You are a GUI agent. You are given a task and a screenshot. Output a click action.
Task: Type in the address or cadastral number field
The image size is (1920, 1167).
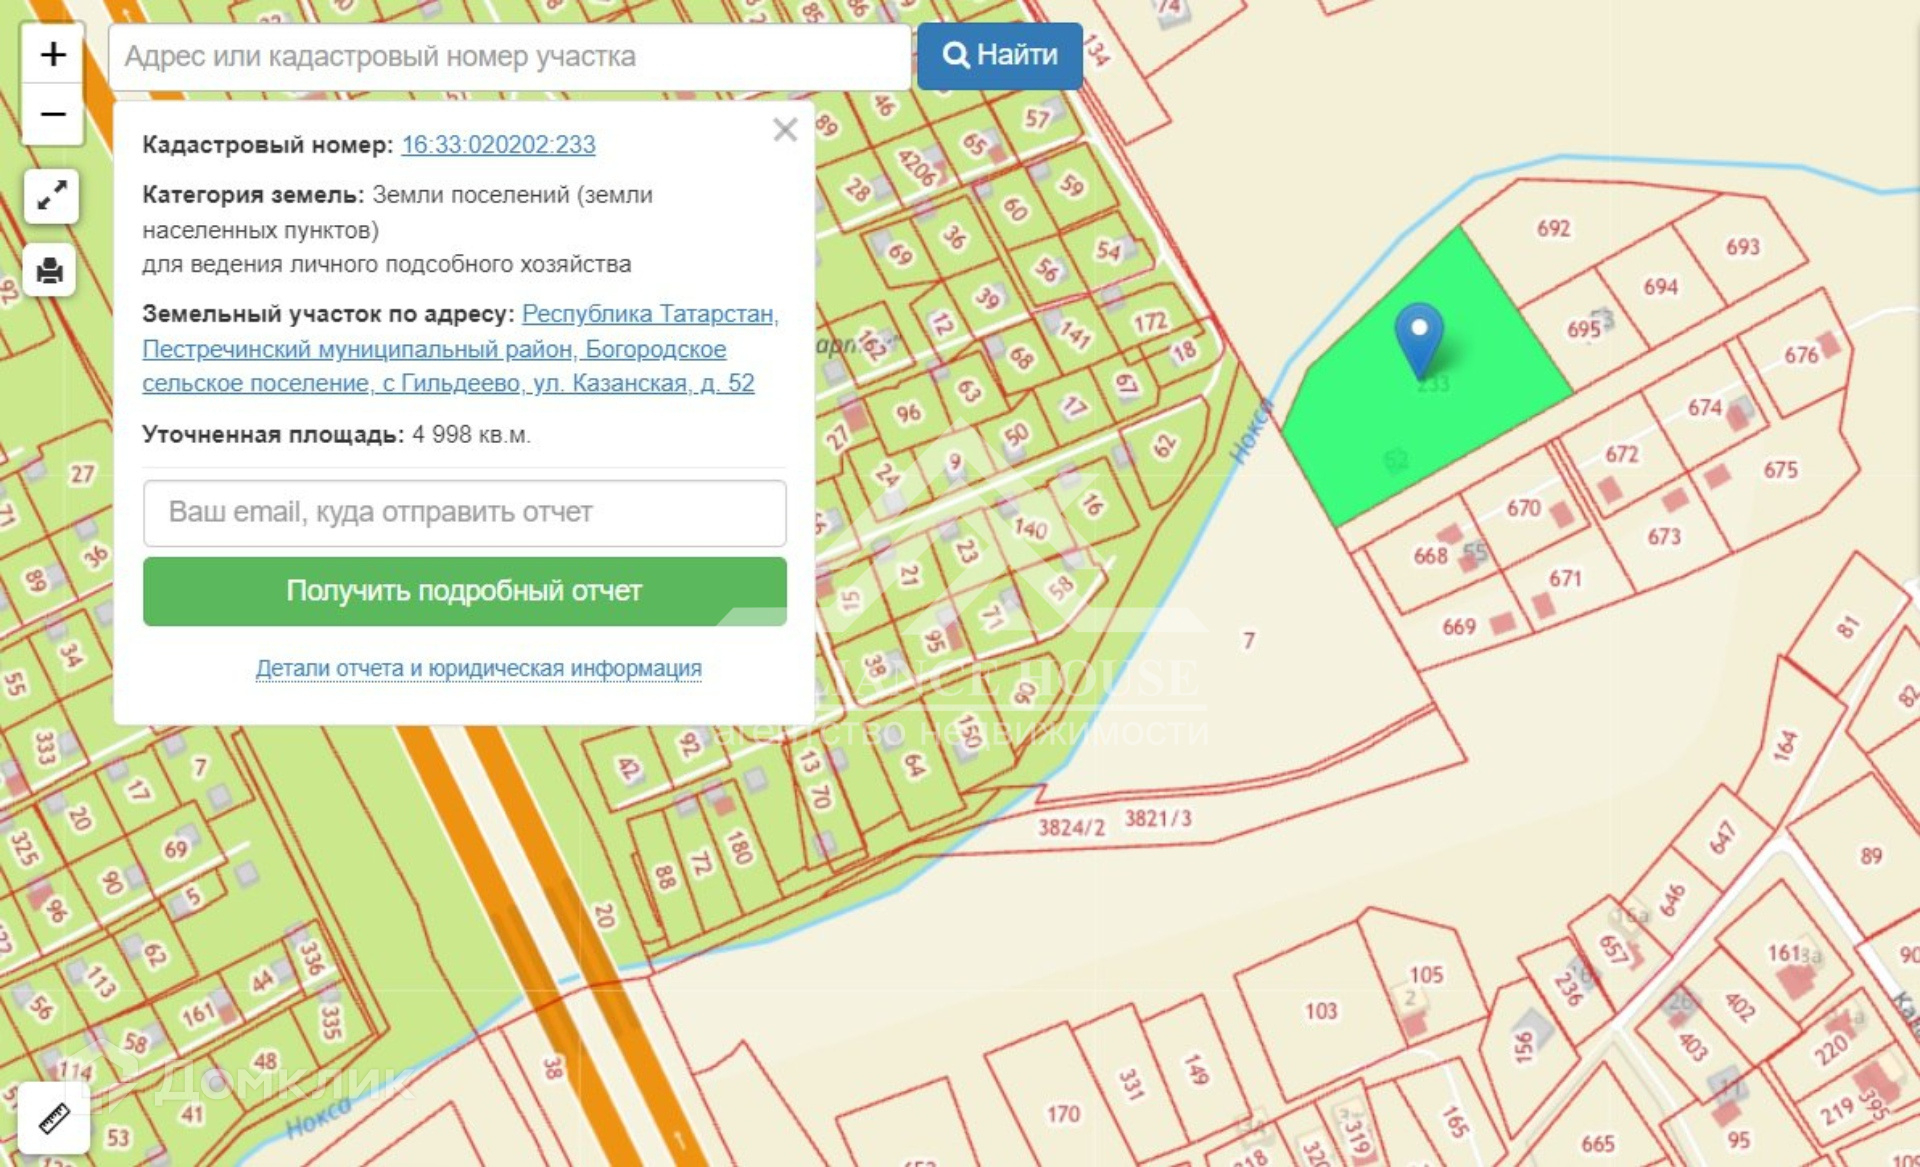[508, 57]
